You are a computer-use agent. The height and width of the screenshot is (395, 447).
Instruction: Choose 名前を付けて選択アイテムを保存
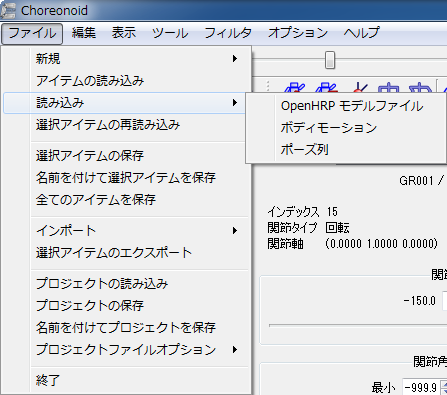pyautogui.click(x=127, y=178)
